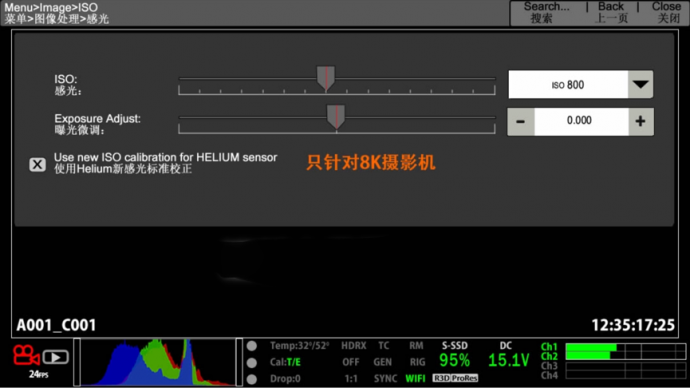
Task: Toggle new ISO calibration for HELIUM checkbox
Action: pyautogui.click(x=37, y=165)
